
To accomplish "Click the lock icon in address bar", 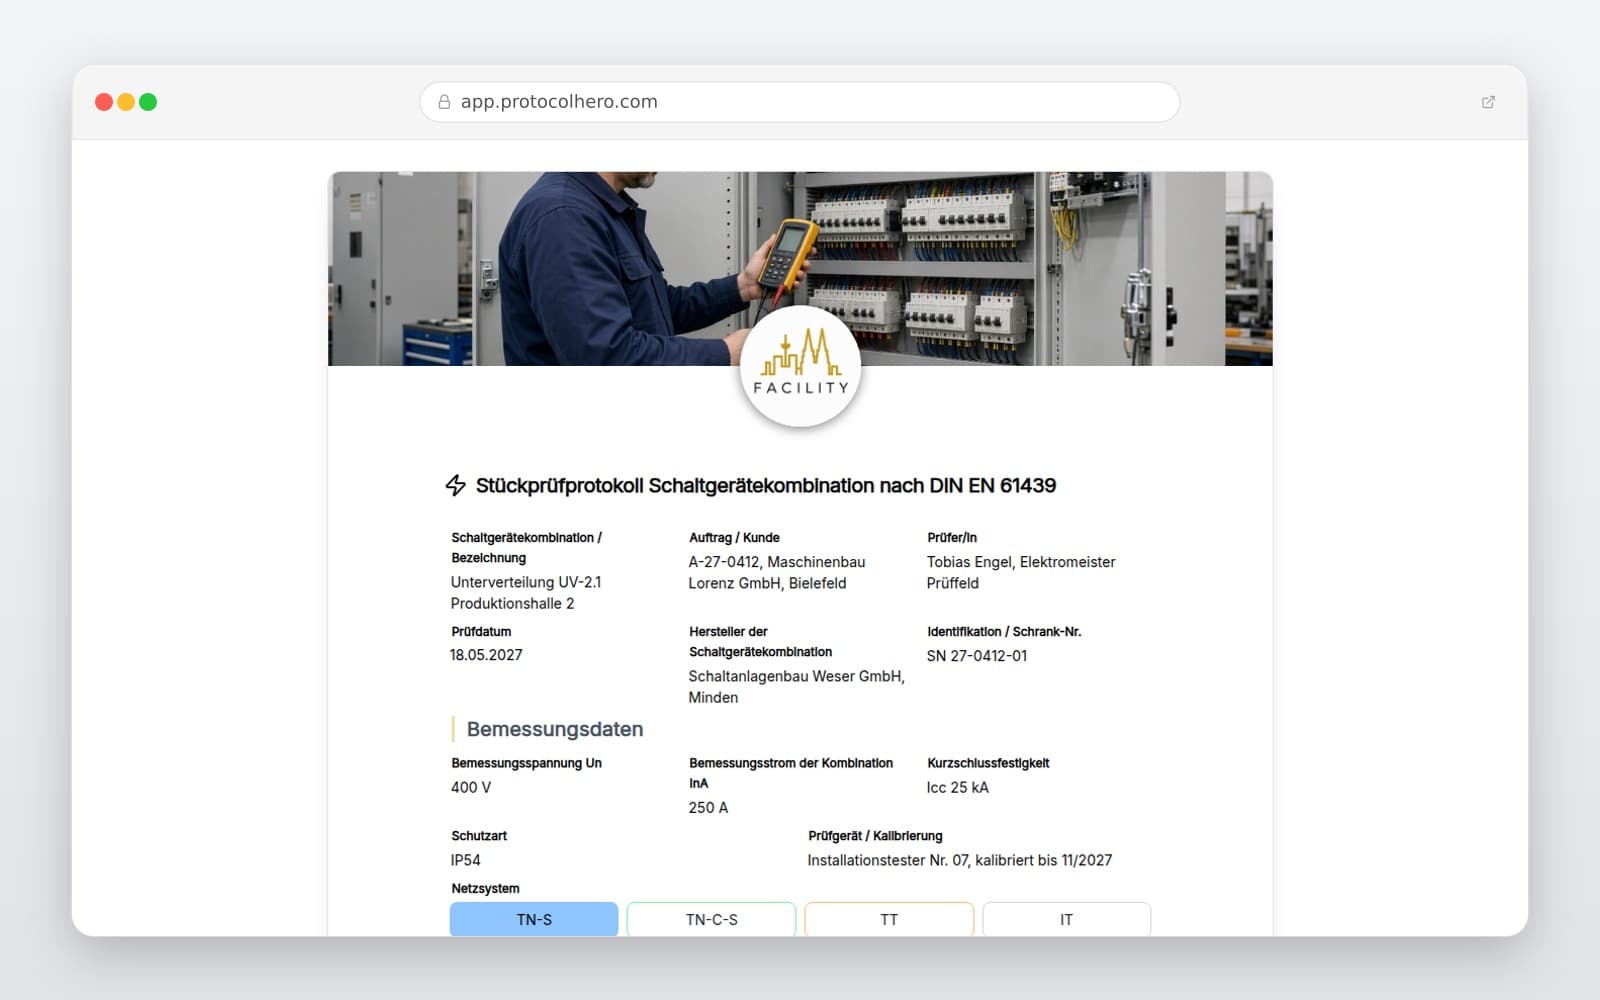I will [444, 102].
